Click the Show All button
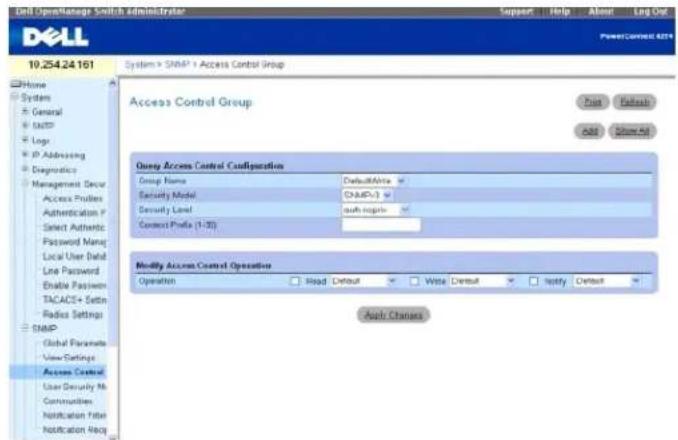Screen dimensions: 678x440 [x=632, y=131]
